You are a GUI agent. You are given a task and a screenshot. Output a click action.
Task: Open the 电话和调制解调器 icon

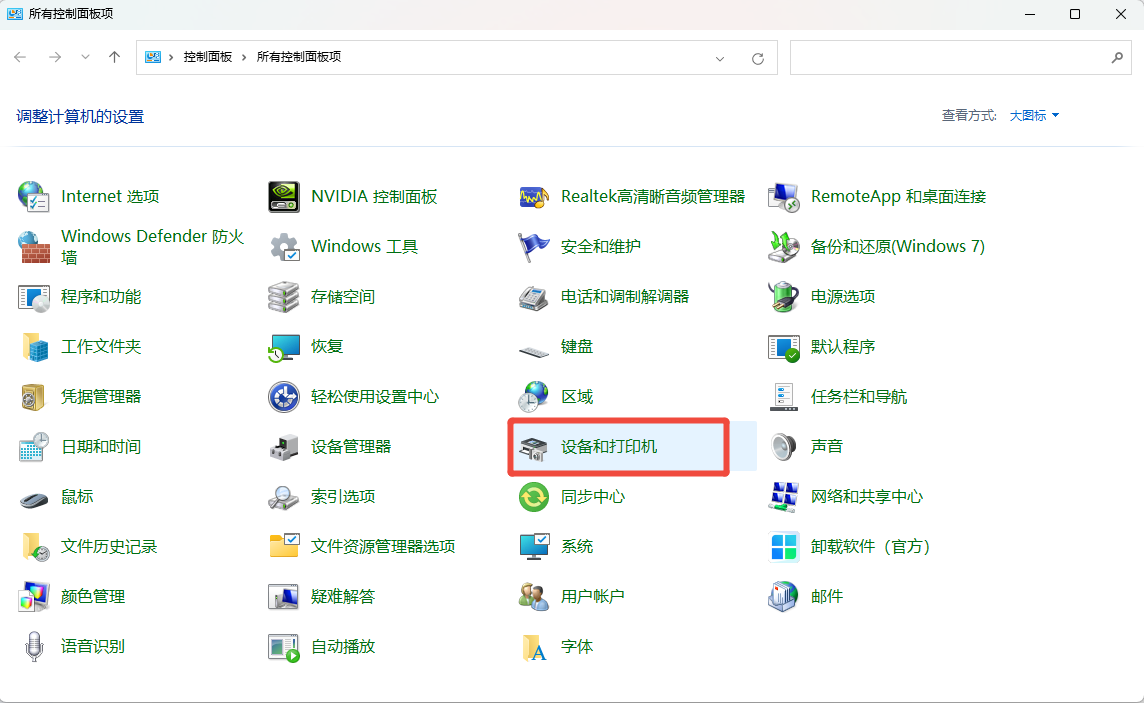(x=534, y=297)
